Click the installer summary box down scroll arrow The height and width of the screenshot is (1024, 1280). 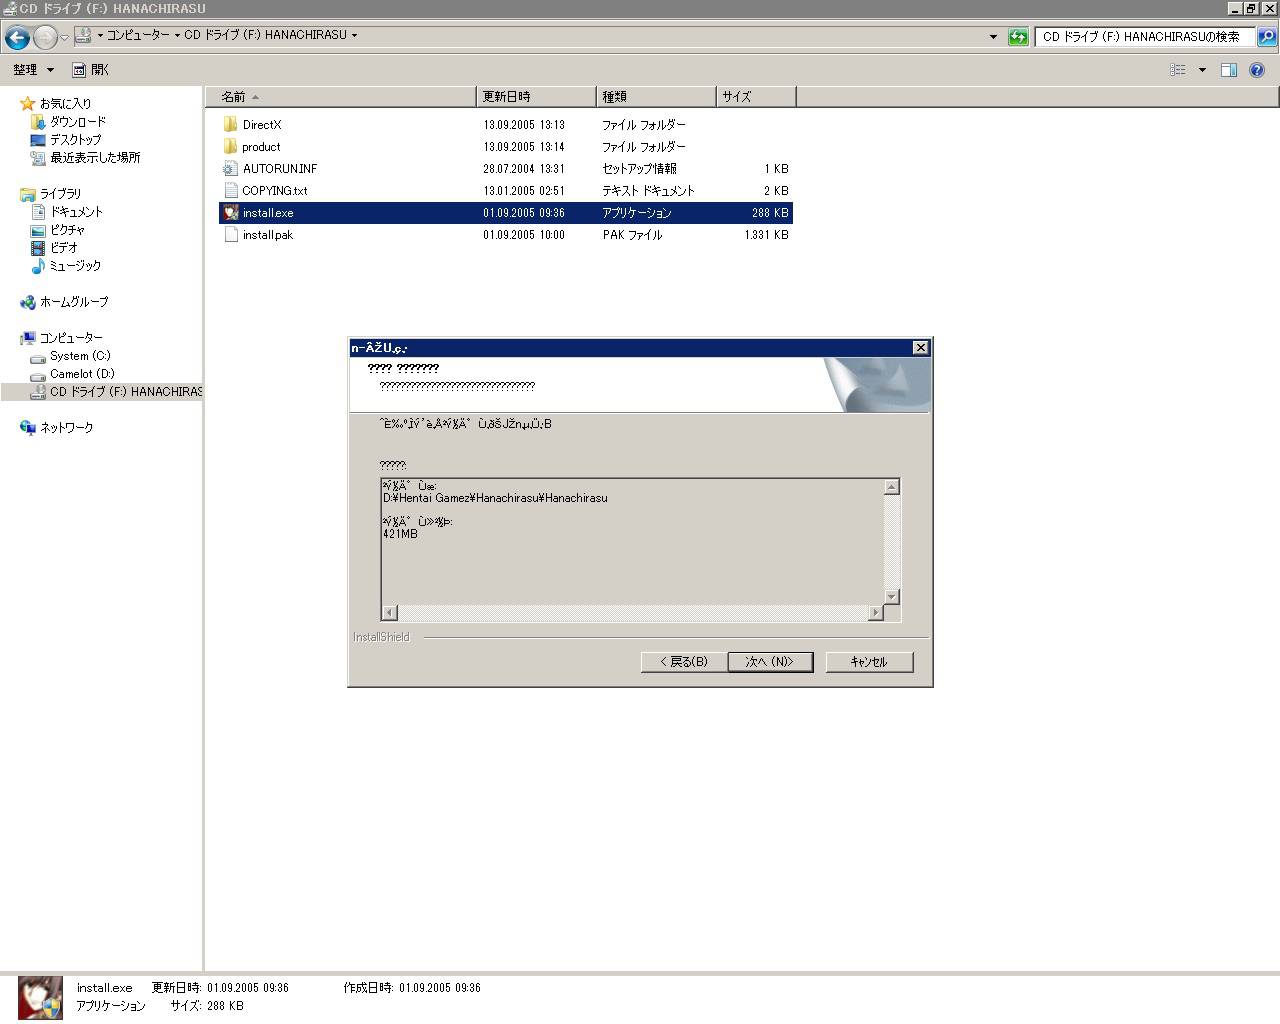click(x=892, y=597)
